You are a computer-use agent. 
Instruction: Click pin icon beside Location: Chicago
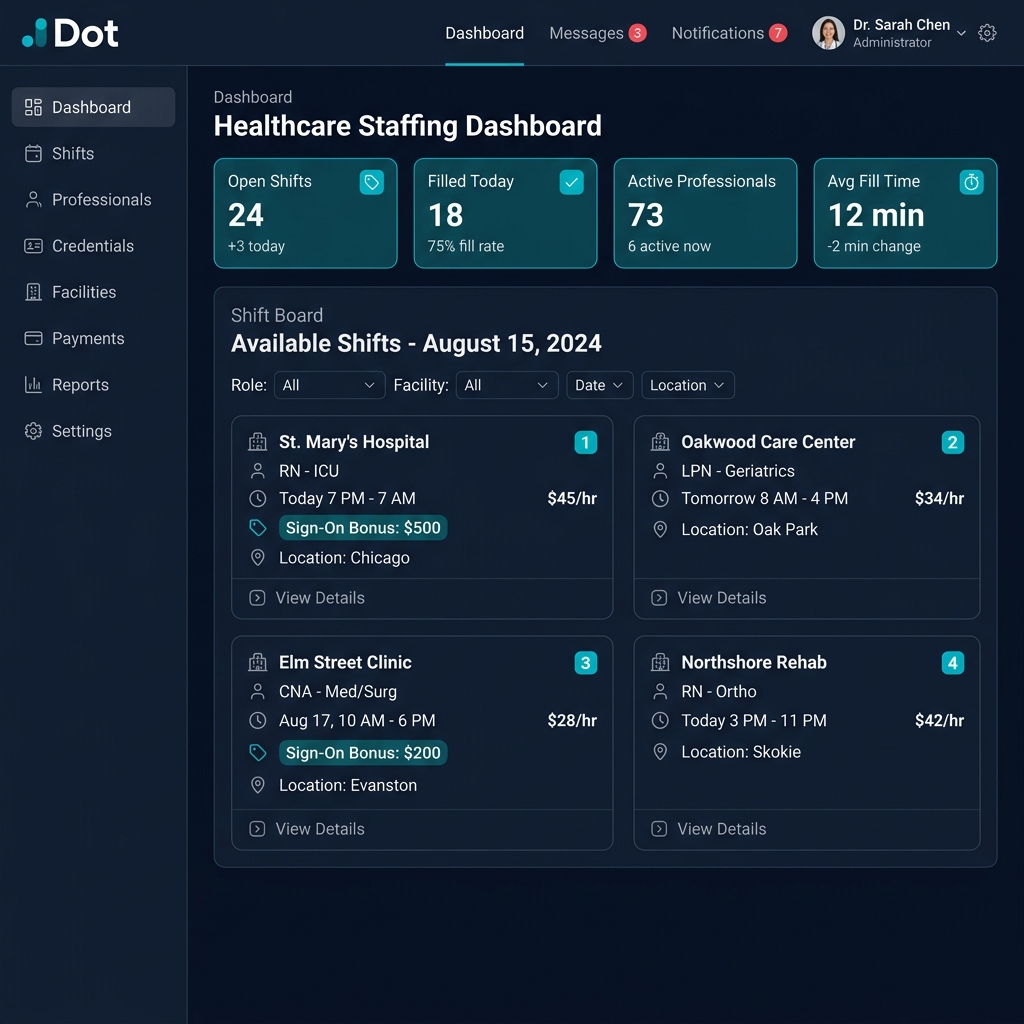pyautogui.click(x=258, y=558)
